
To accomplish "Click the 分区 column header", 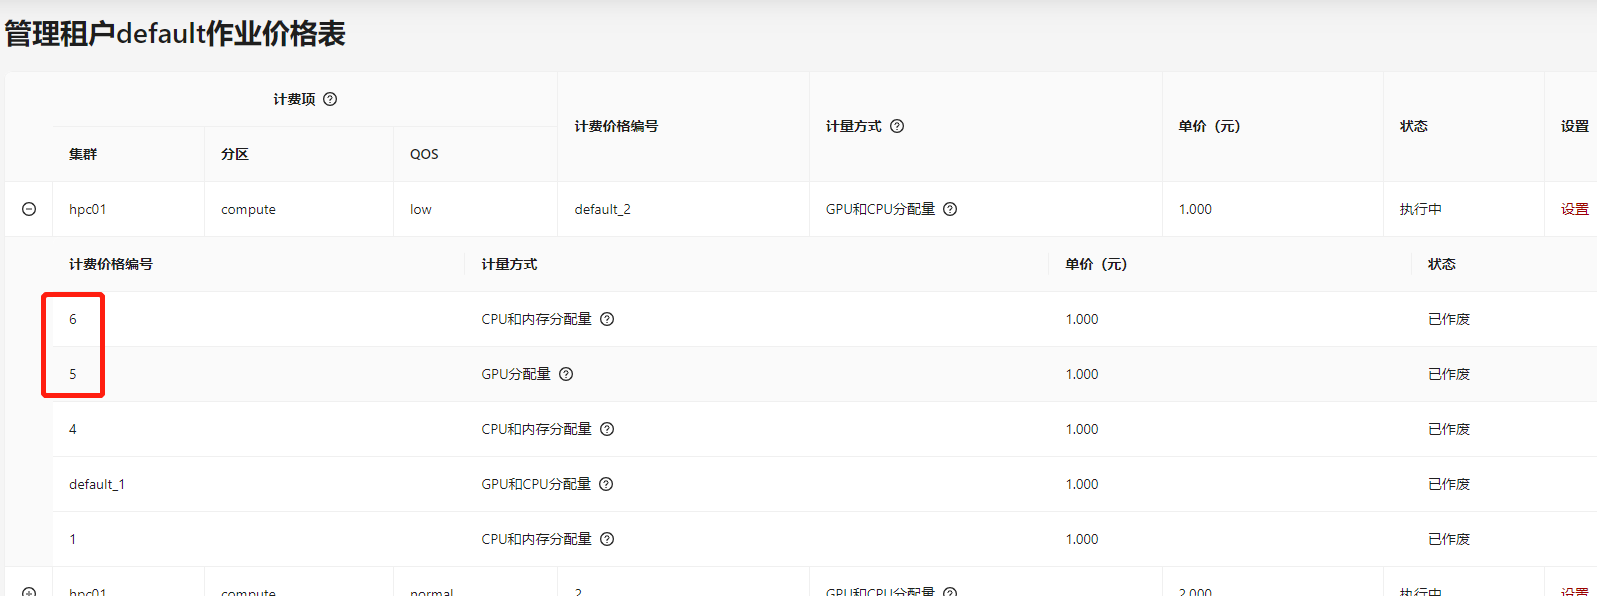I will 235,154.
